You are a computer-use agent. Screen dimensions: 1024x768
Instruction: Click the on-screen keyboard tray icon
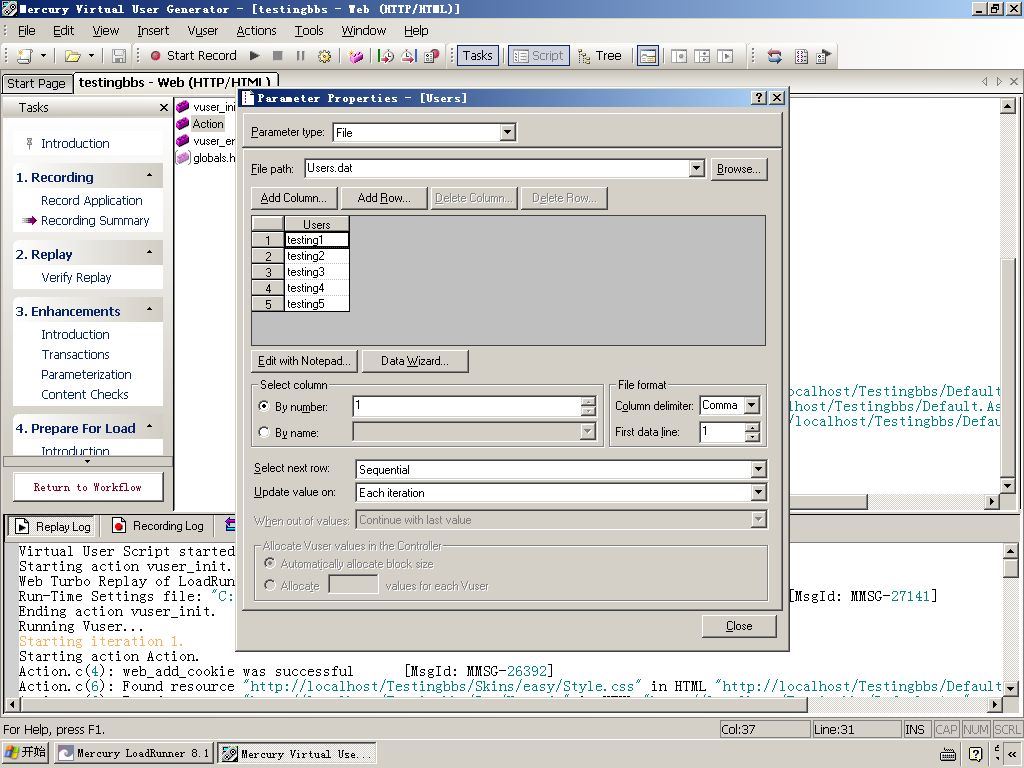[x=948, y=754]
